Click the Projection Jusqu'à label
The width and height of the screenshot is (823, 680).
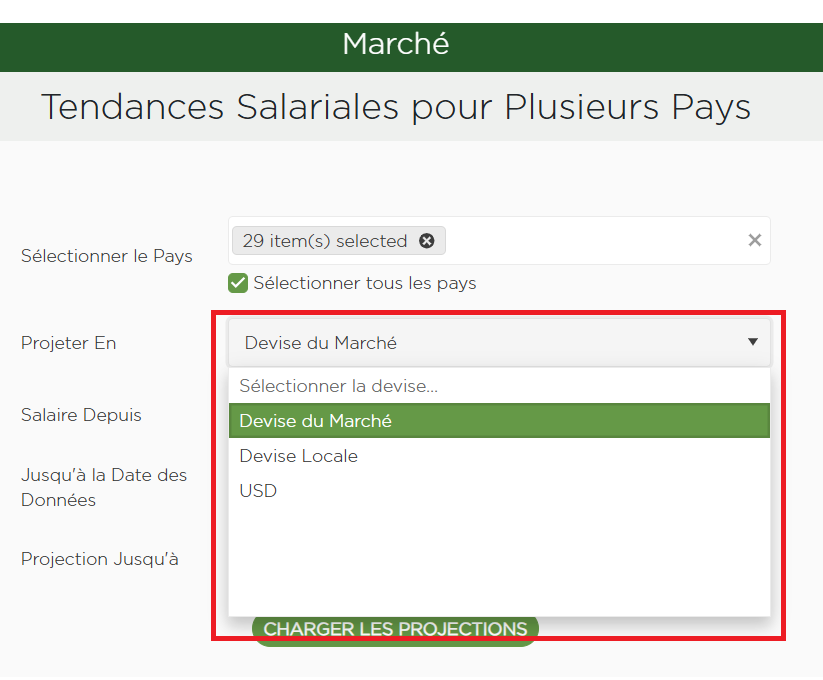click(x=100, y=559)
